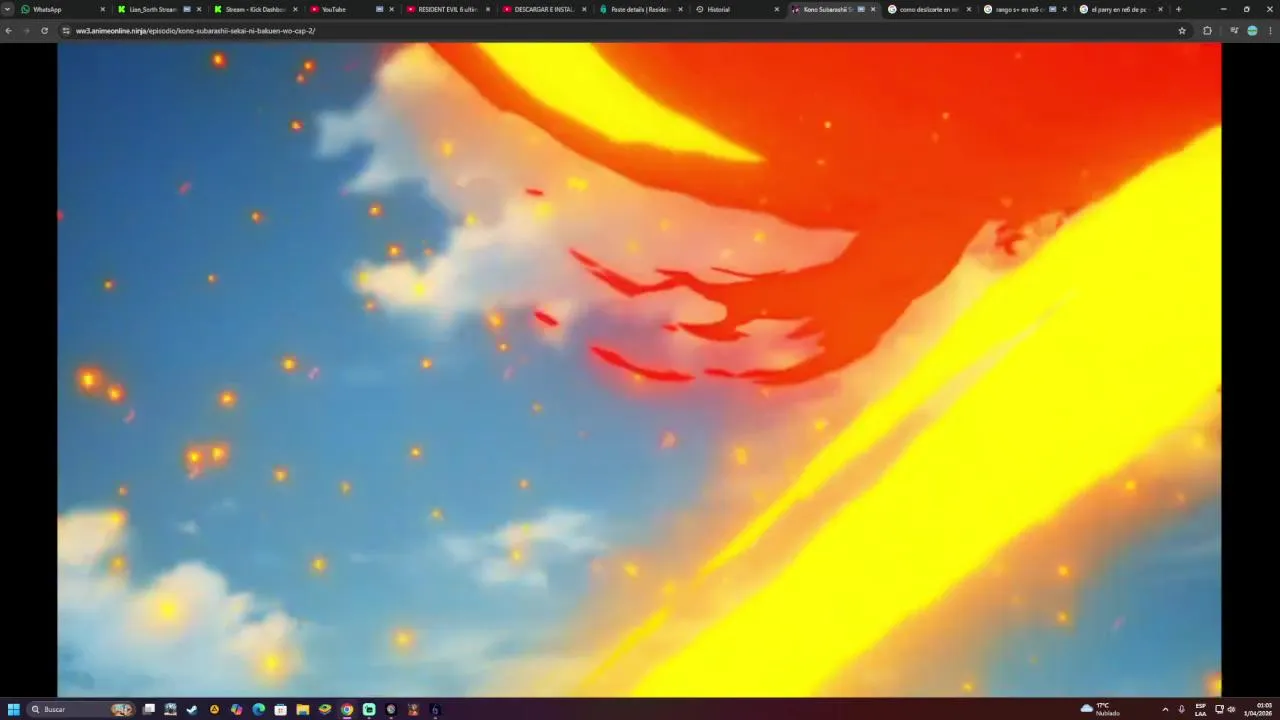Screen dimensions: 1280x720
Task: Change the ESP LAA keyboard language
Action: pyautogui.click(x=1201, y=709)
